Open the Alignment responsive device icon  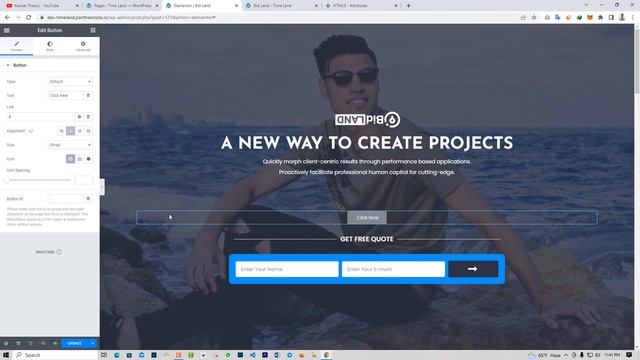pyautogui.click(x=31, y=131)
